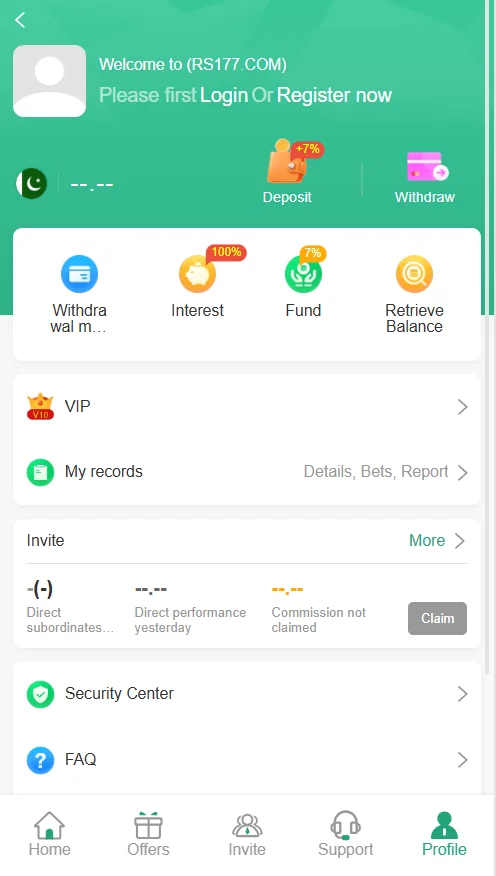The image size is (496, 876).
Task: Click the grey Claim button
Action: (x=437, y=618)
